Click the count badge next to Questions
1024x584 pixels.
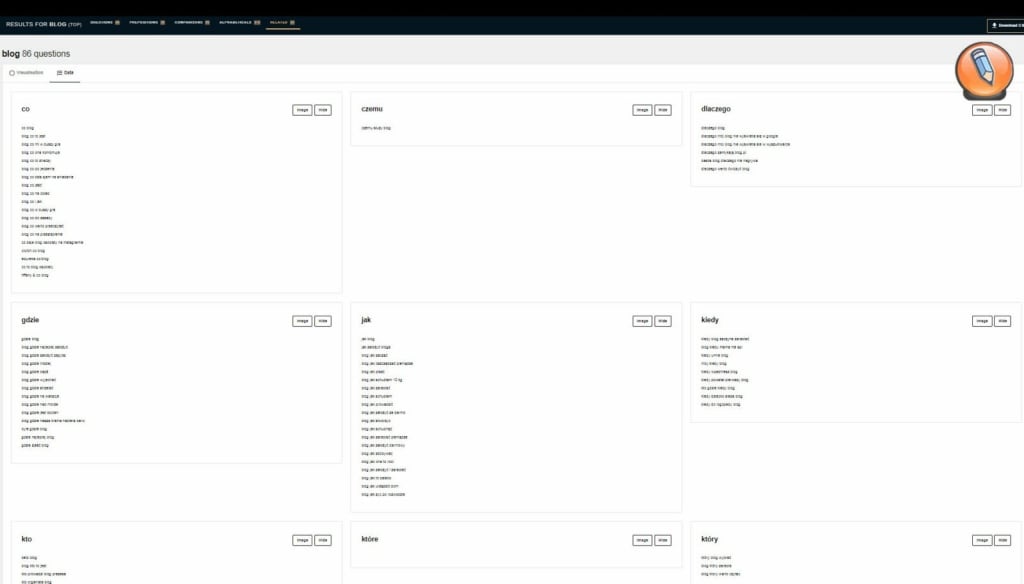(117, 23)
